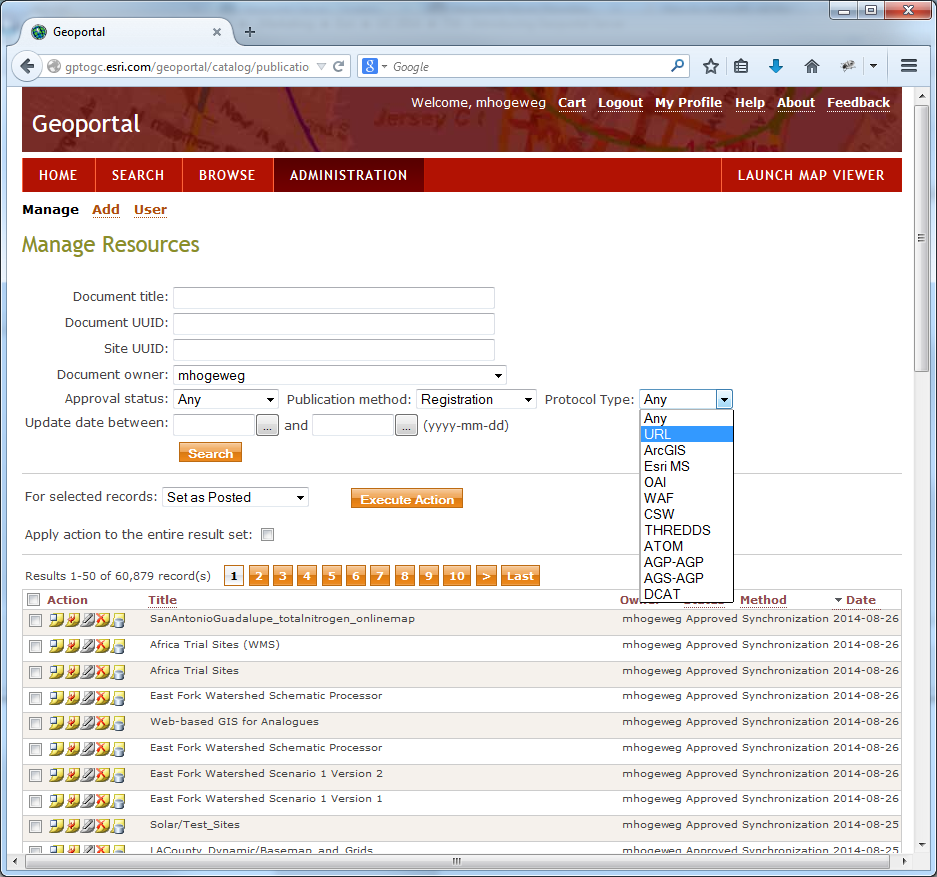This screenshot has height=877, width=937.
Task: Open the data download icon for Web-based GIS for Analogues
Action: (x=116, y=724)
